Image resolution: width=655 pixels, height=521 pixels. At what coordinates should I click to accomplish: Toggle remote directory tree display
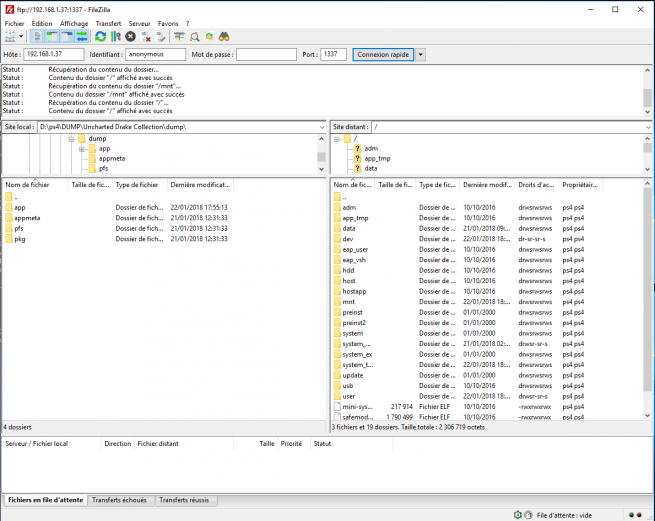67,37
